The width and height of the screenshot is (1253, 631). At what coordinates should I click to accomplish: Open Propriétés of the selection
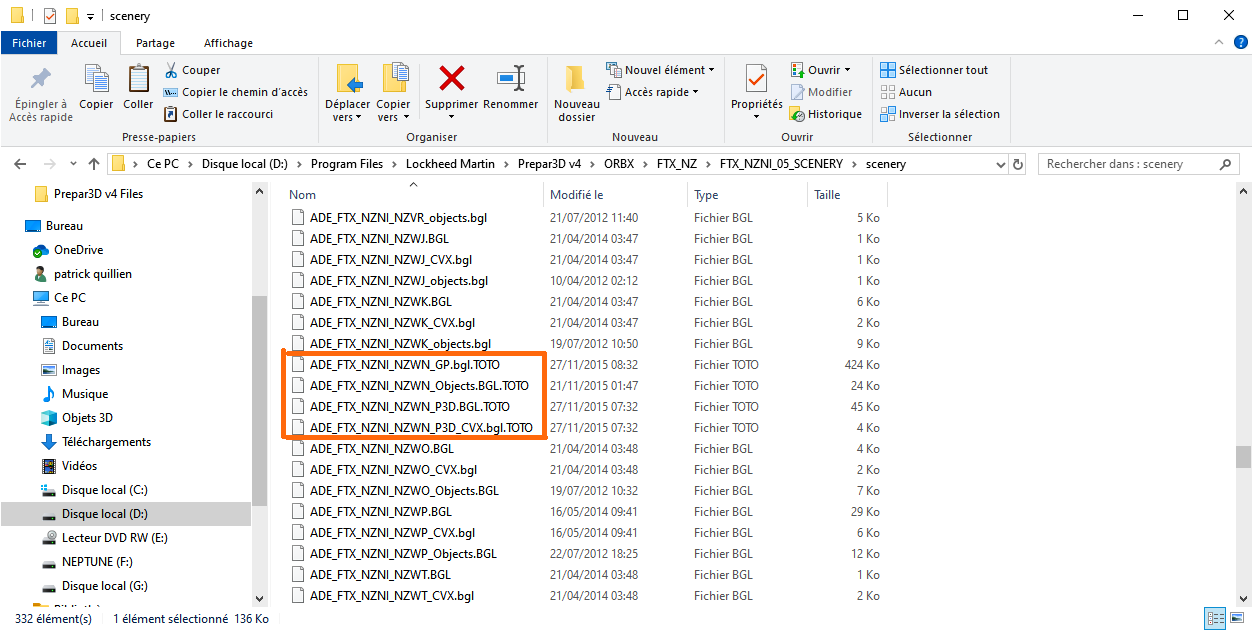coord(757,91)
